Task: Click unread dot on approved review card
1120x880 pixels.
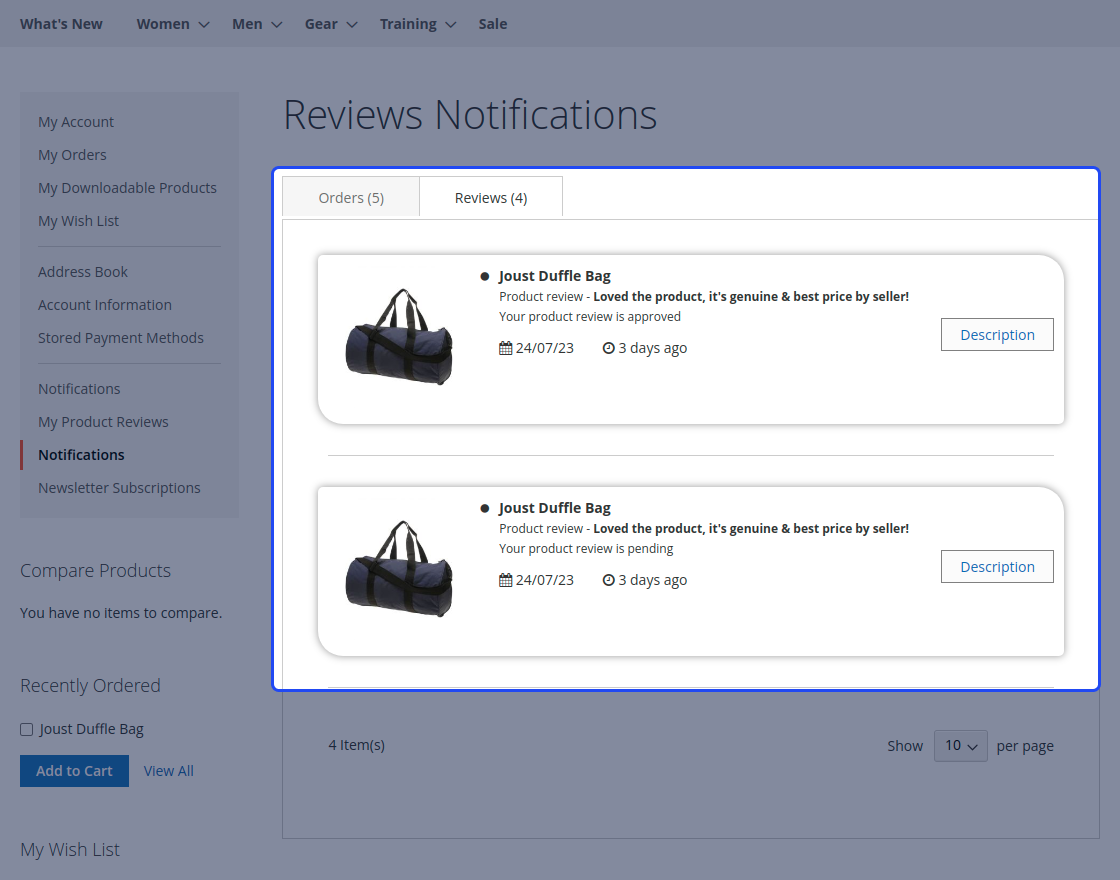Action: click(485, 276)
